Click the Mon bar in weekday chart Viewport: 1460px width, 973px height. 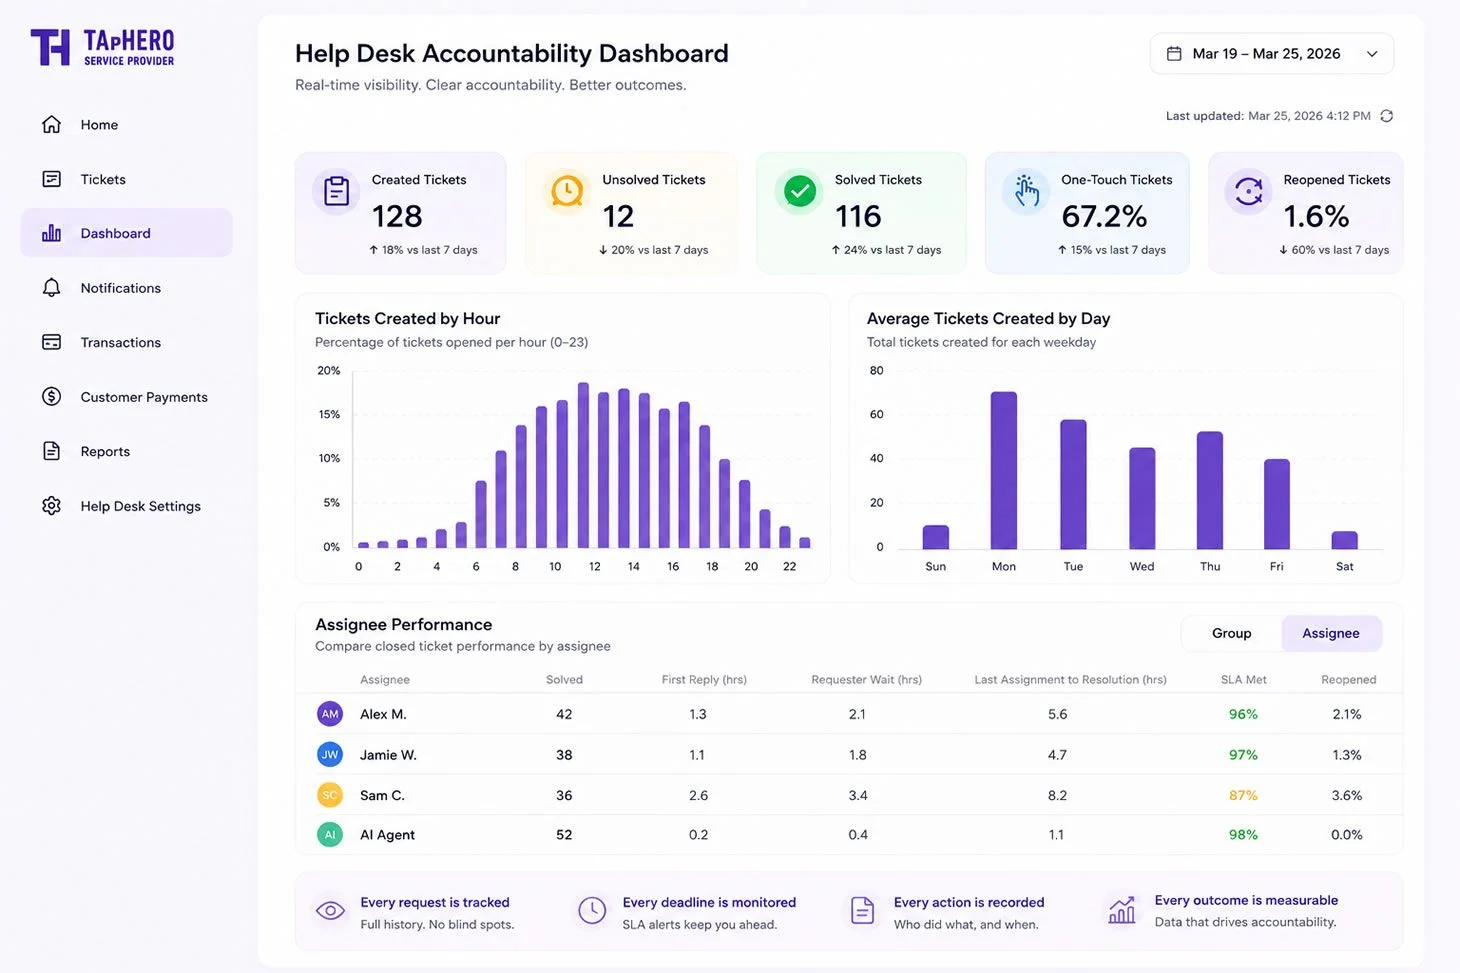click(x=1004, y=470)
